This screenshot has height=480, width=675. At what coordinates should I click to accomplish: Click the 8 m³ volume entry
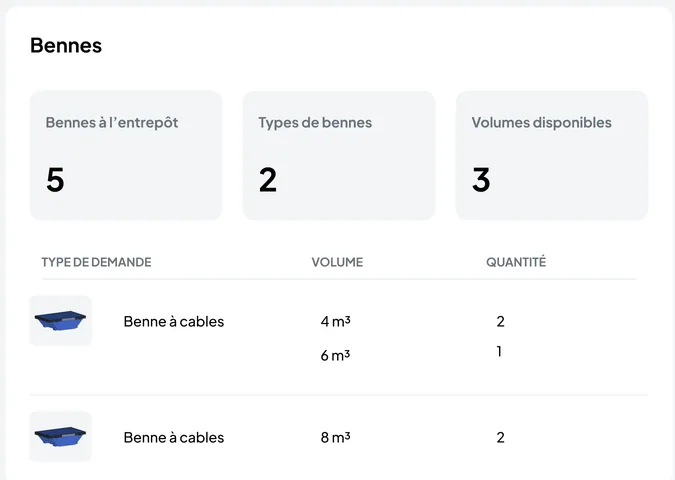(335, 437)
